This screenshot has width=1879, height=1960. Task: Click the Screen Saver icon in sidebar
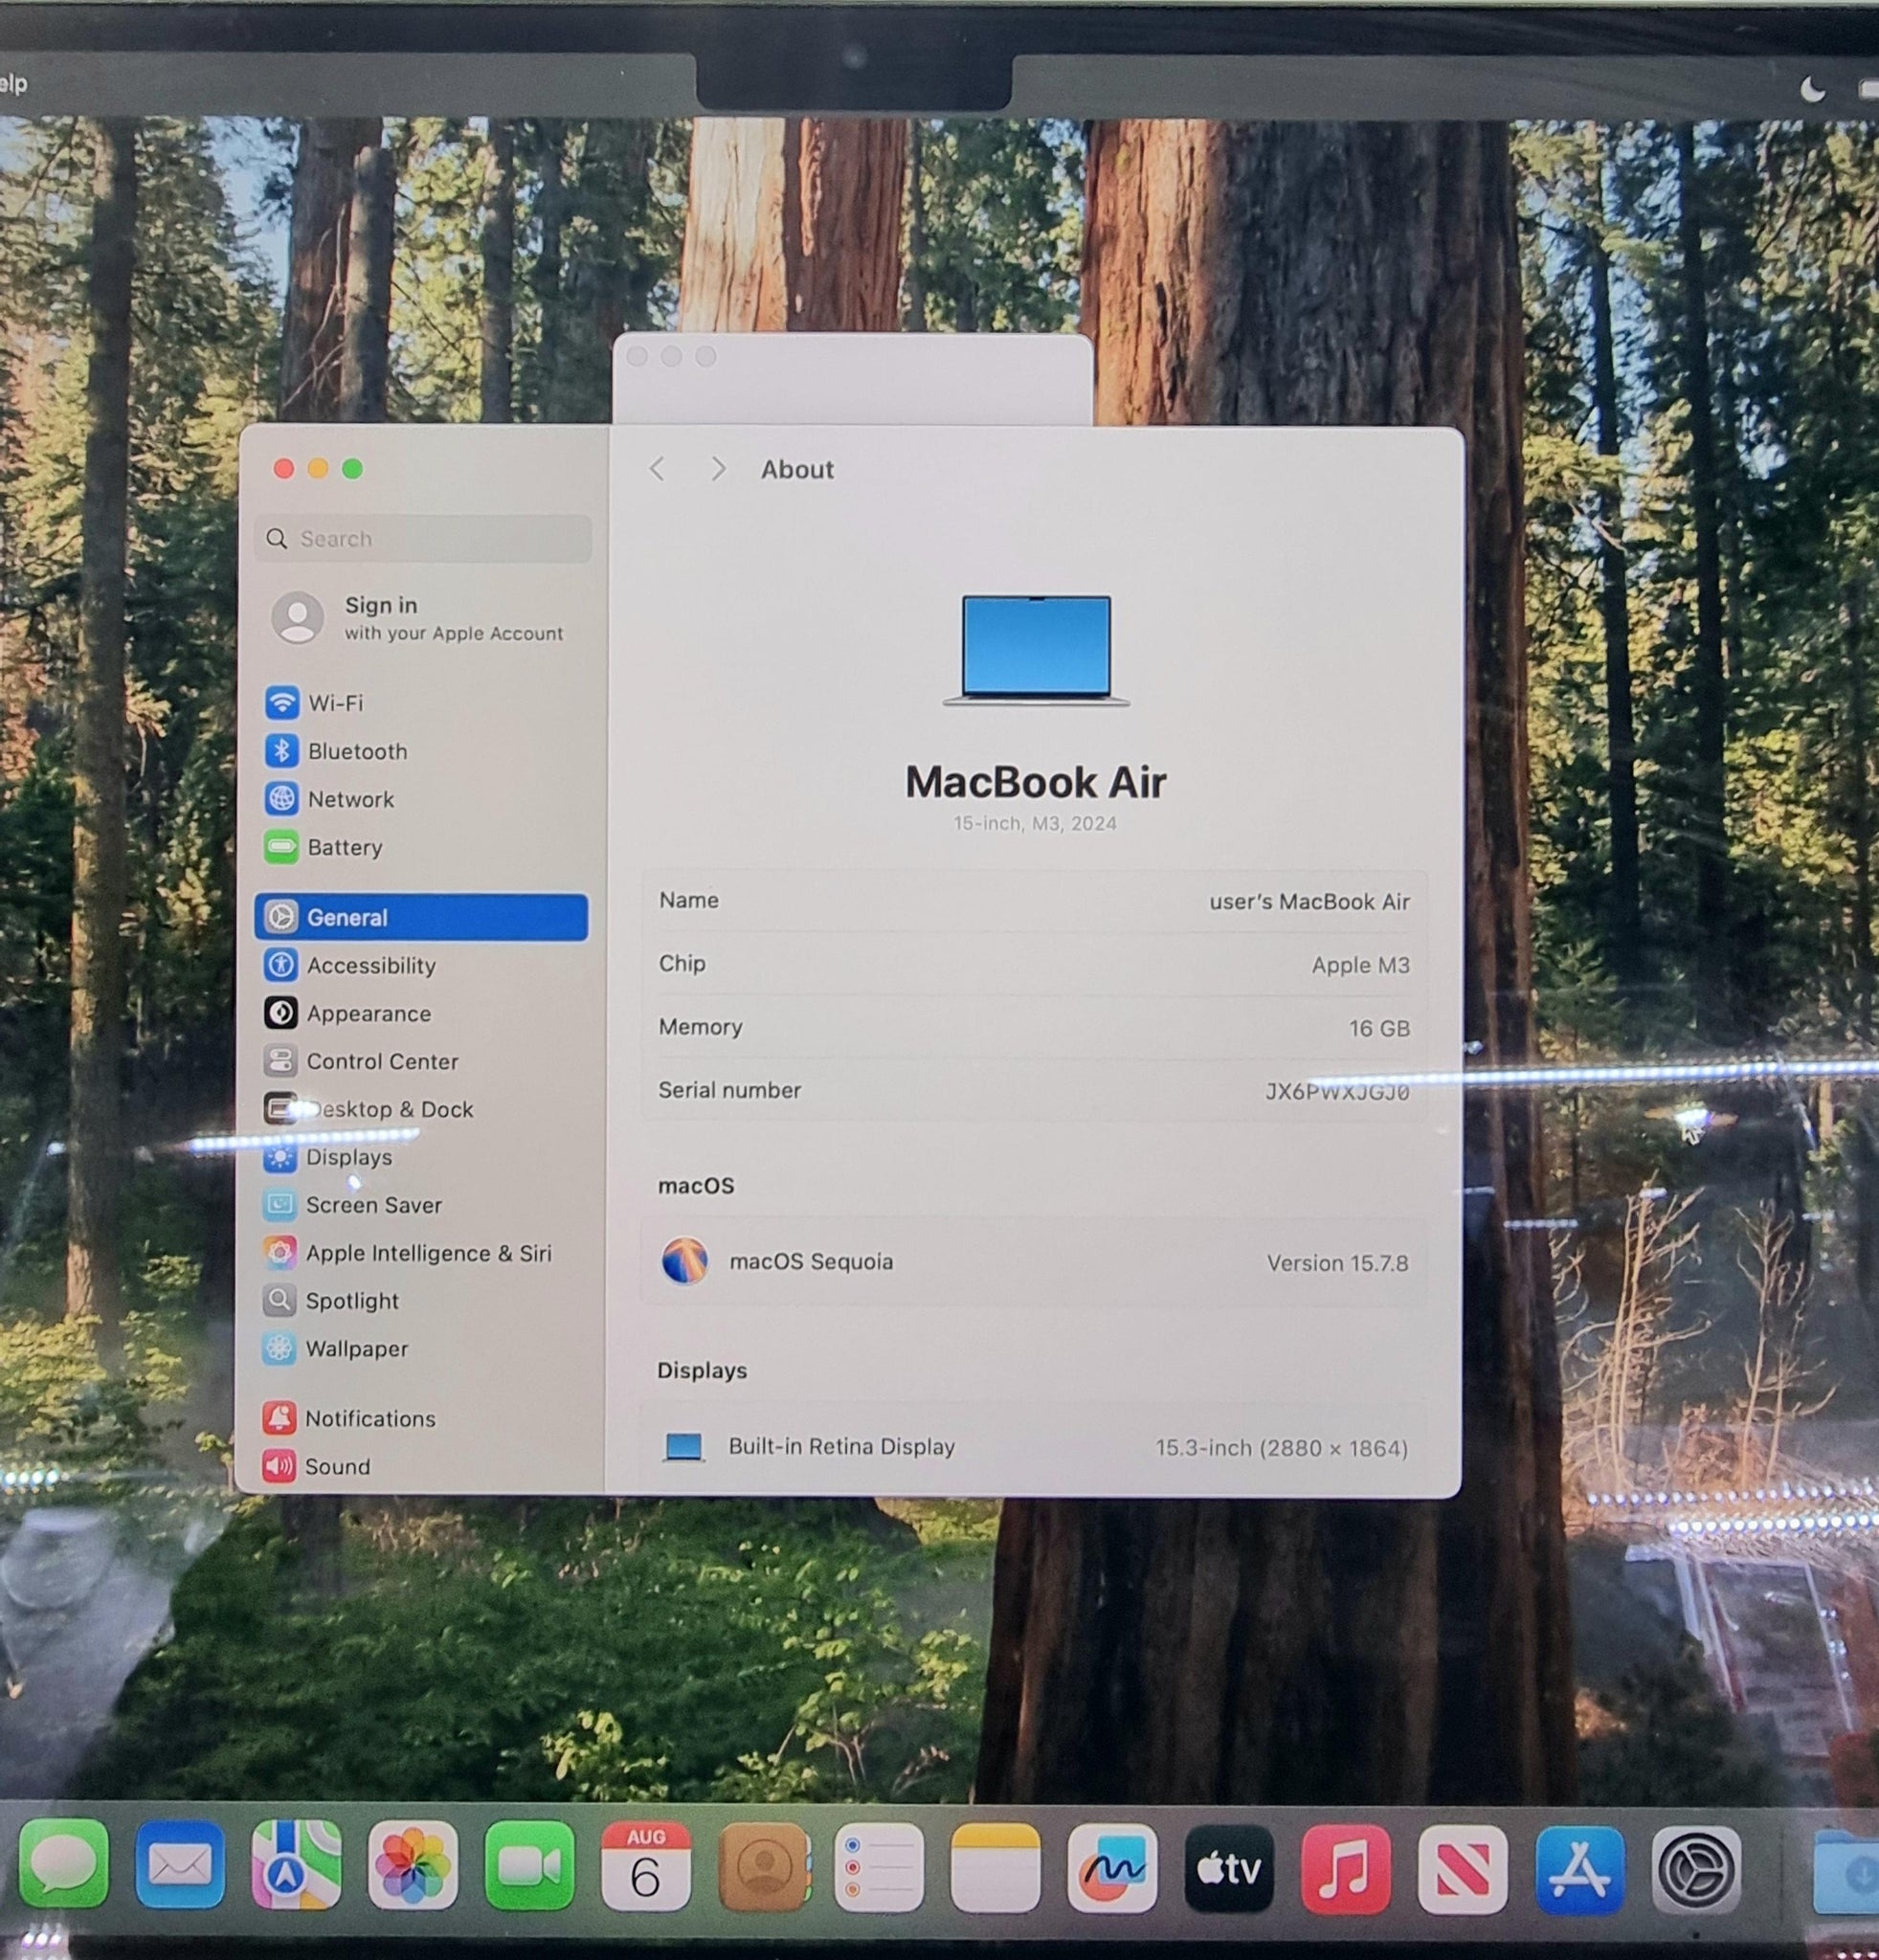point(280,1204)
